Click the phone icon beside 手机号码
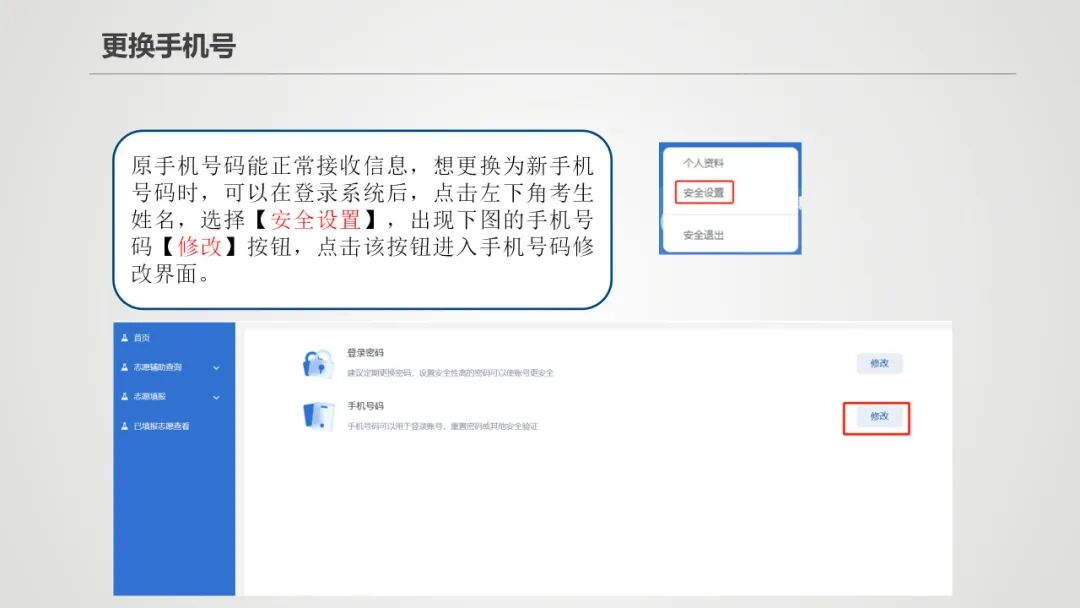1080x608 pixels. tap(319, 418)
